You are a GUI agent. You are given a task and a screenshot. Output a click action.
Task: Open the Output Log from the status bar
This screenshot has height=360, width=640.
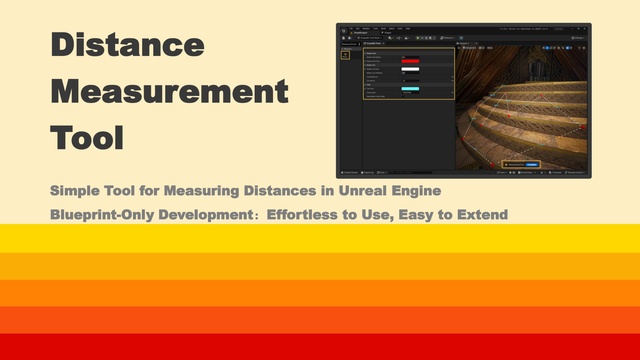(x=367, y=173)
